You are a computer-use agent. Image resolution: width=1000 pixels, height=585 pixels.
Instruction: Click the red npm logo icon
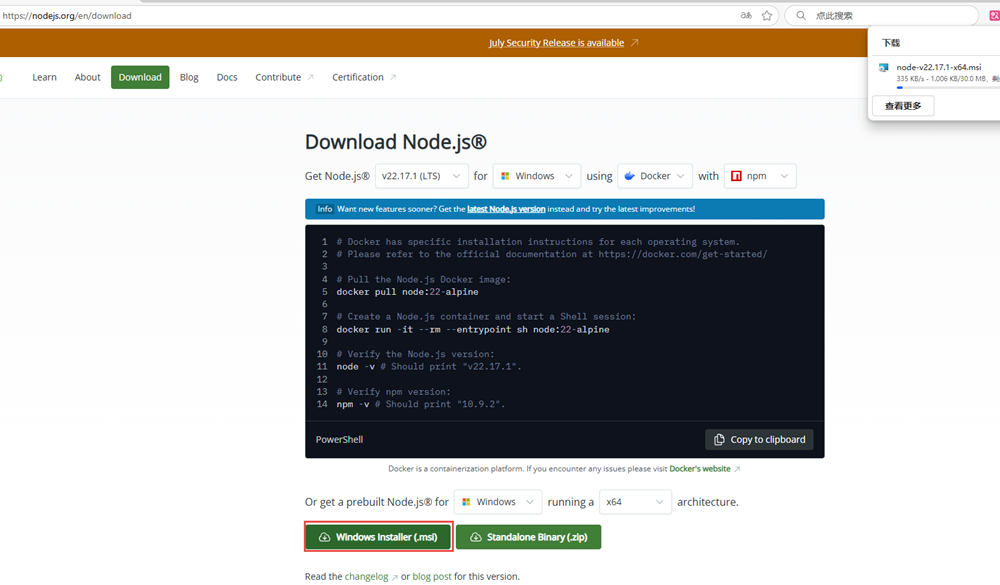click(x=736, y=176)
